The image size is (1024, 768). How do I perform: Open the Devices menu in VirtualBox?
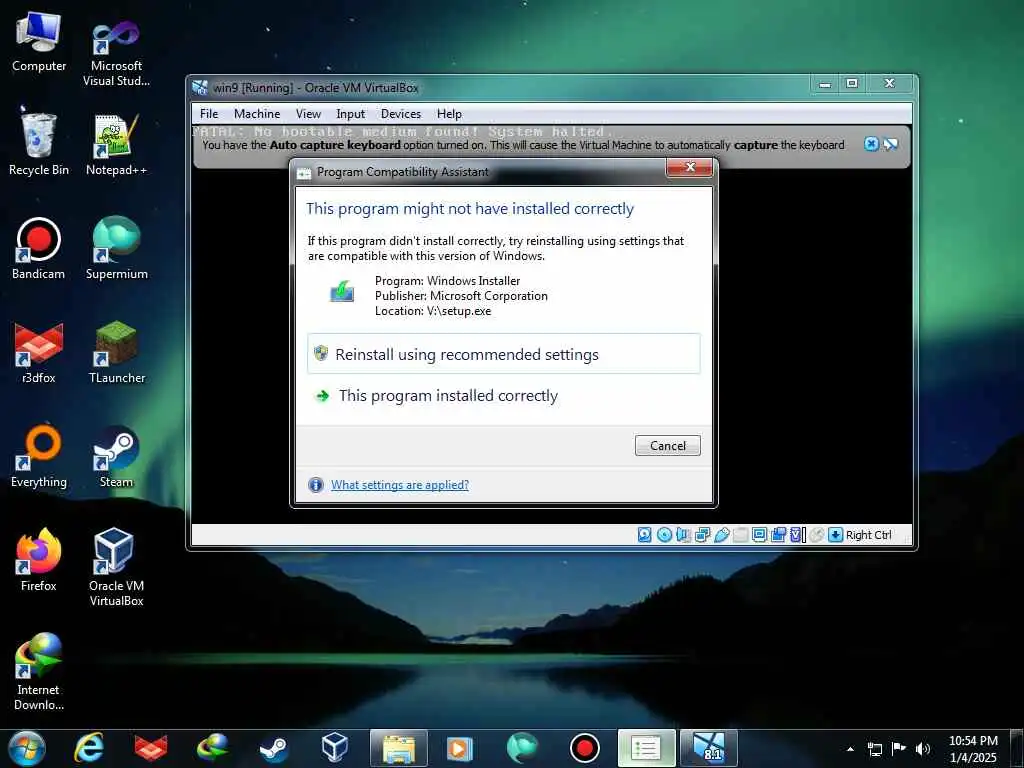401,114
